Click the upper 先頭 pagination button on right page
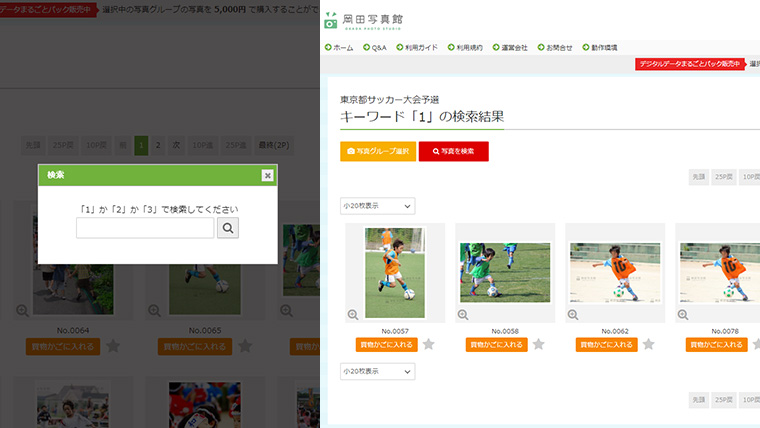Image resolution: width=760 pixels, height=428 pixels. pos(698,177)
